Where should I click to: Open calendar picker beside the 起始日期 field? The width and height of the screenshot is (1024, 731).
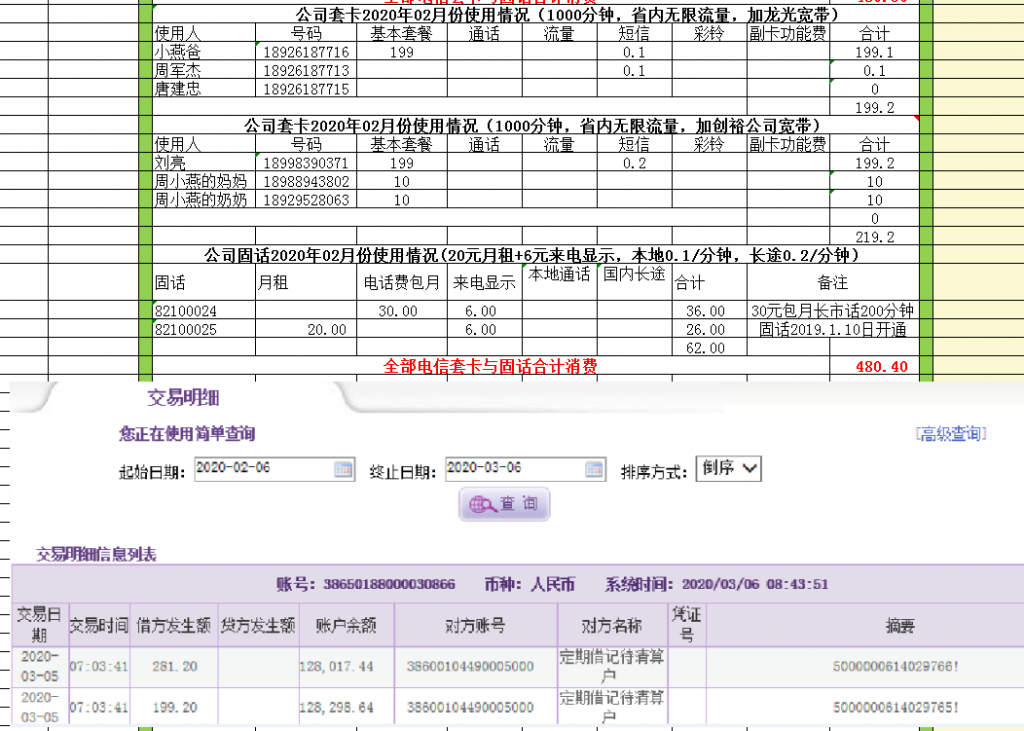[343, 468]
